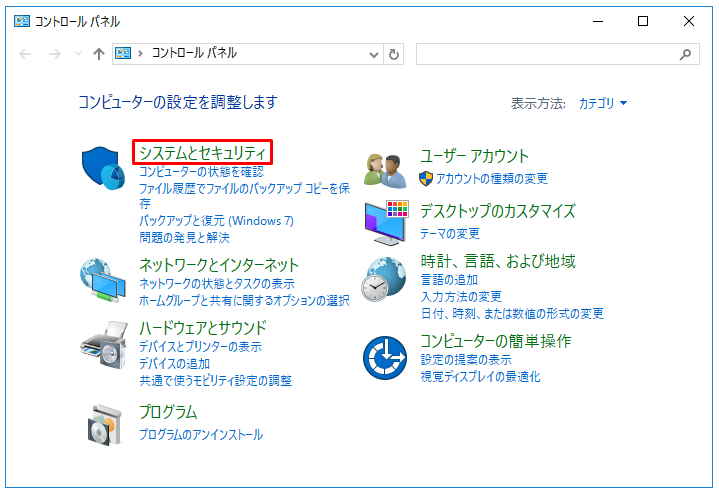Open テーマの変更 link

[450, 233]
